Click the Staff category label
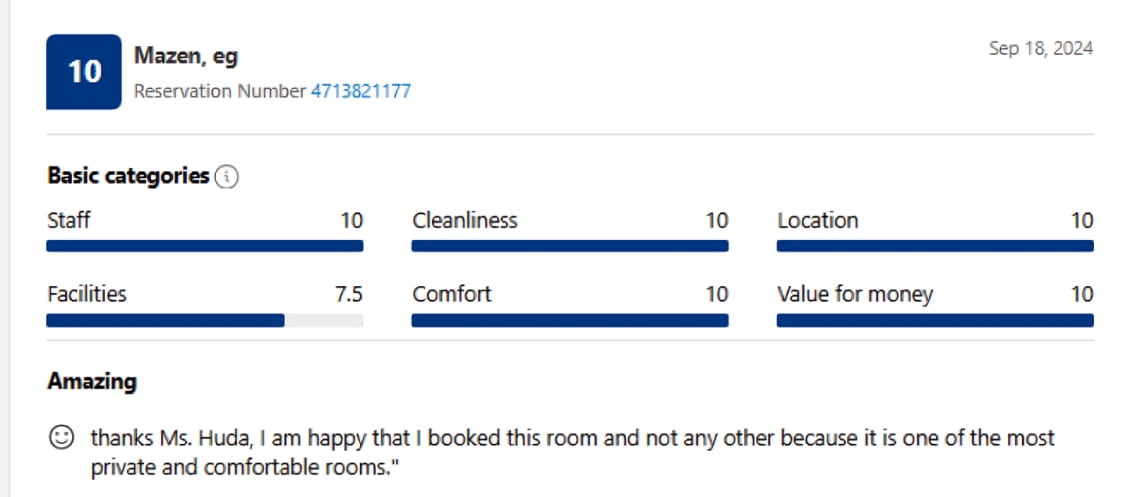This screenshot has height=497, width=1130. pos(69,220)
